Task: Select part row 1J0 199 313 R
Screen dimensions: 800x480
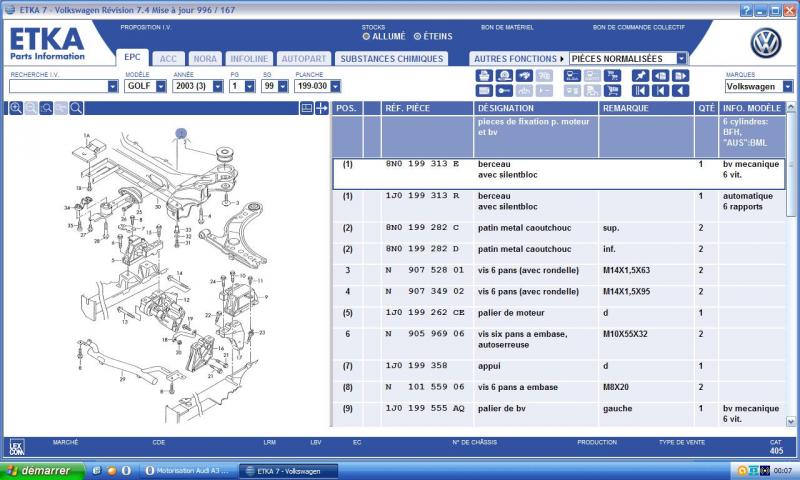Action: [559, 206]
